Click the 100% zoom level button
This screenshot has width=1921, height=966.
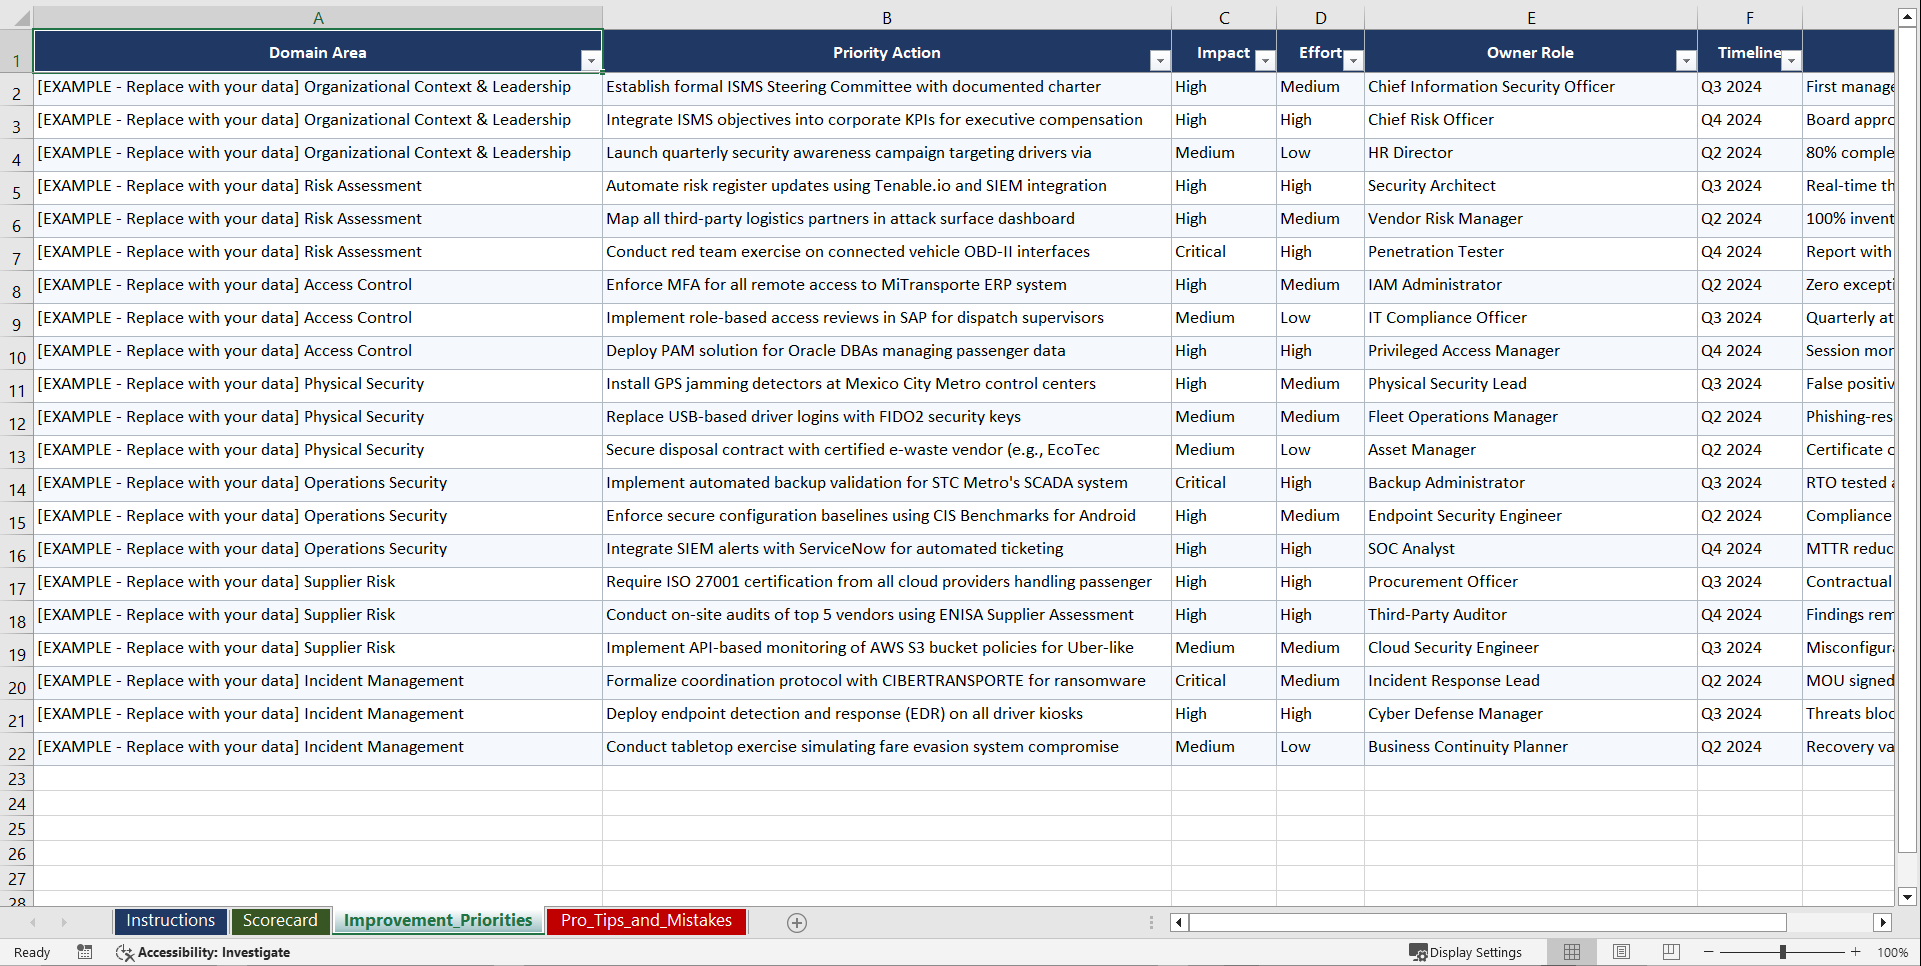[x=1892, y=951]
